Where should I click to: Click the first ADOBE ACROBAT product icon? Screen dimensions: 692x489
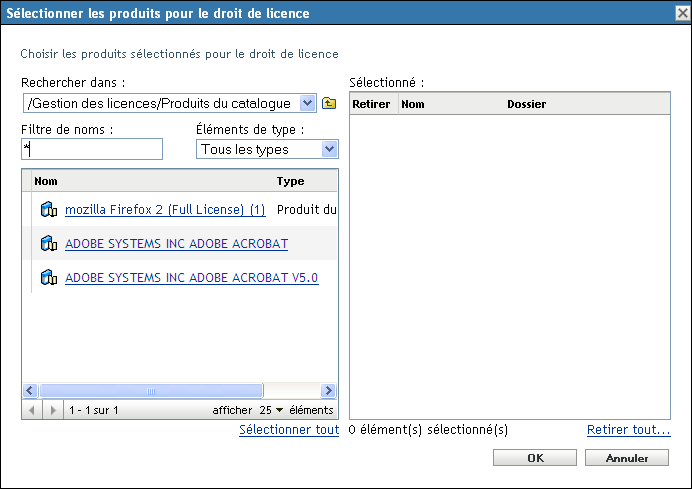pos(49,244)
